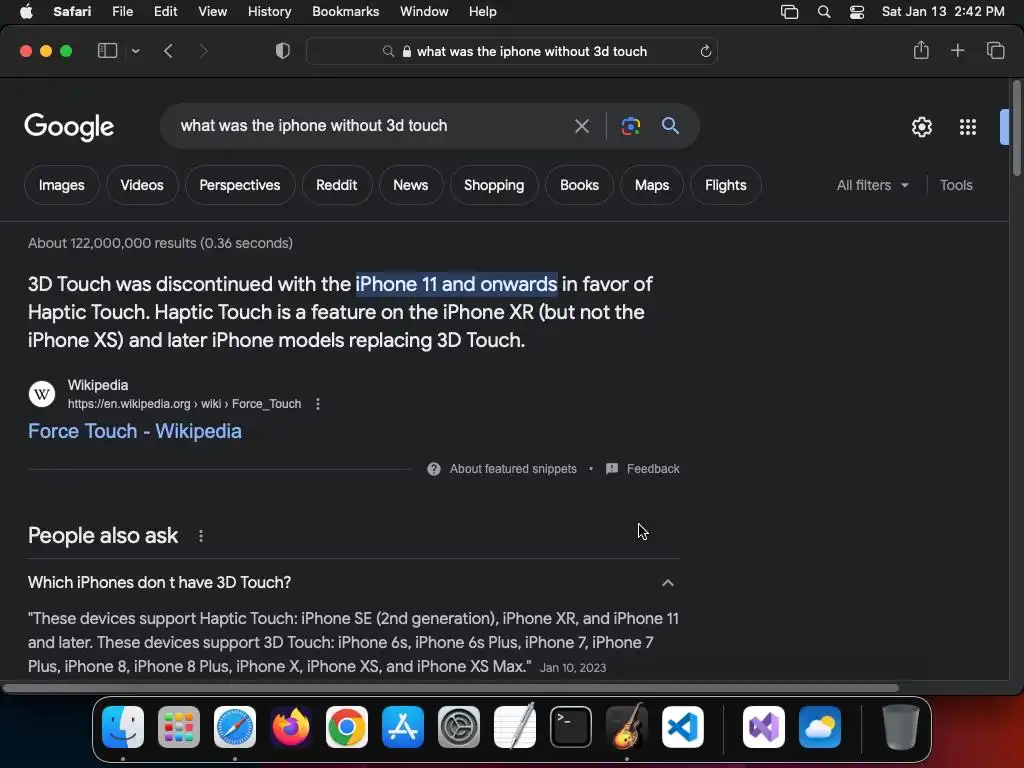Click the Wikipedia favicon
Viewport: 1024px width, 768px height.
(42, 394)
